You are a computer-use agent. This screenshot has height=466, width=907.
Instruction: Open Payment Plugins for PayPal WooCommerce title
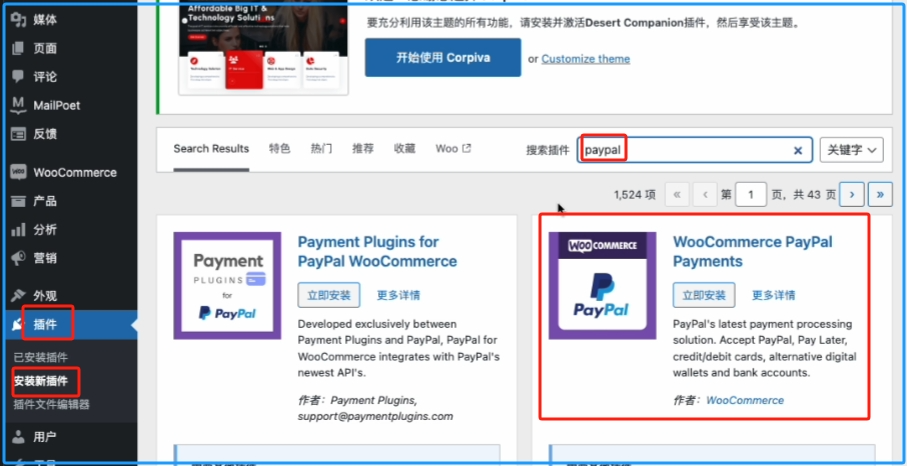[x=377, y=252]
